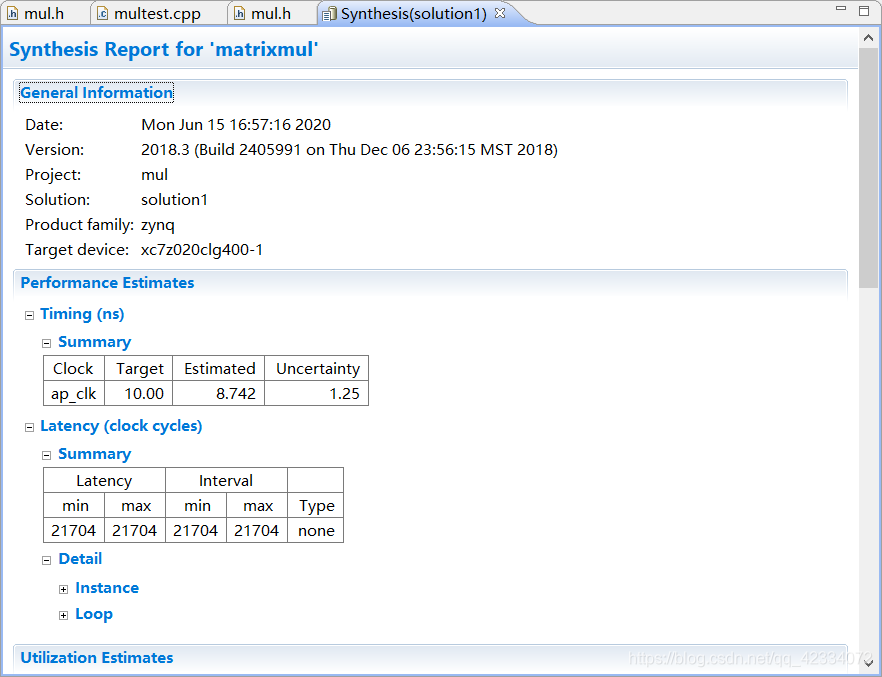Click the Date value Mon Jun 15

click(x=236, y=125)
